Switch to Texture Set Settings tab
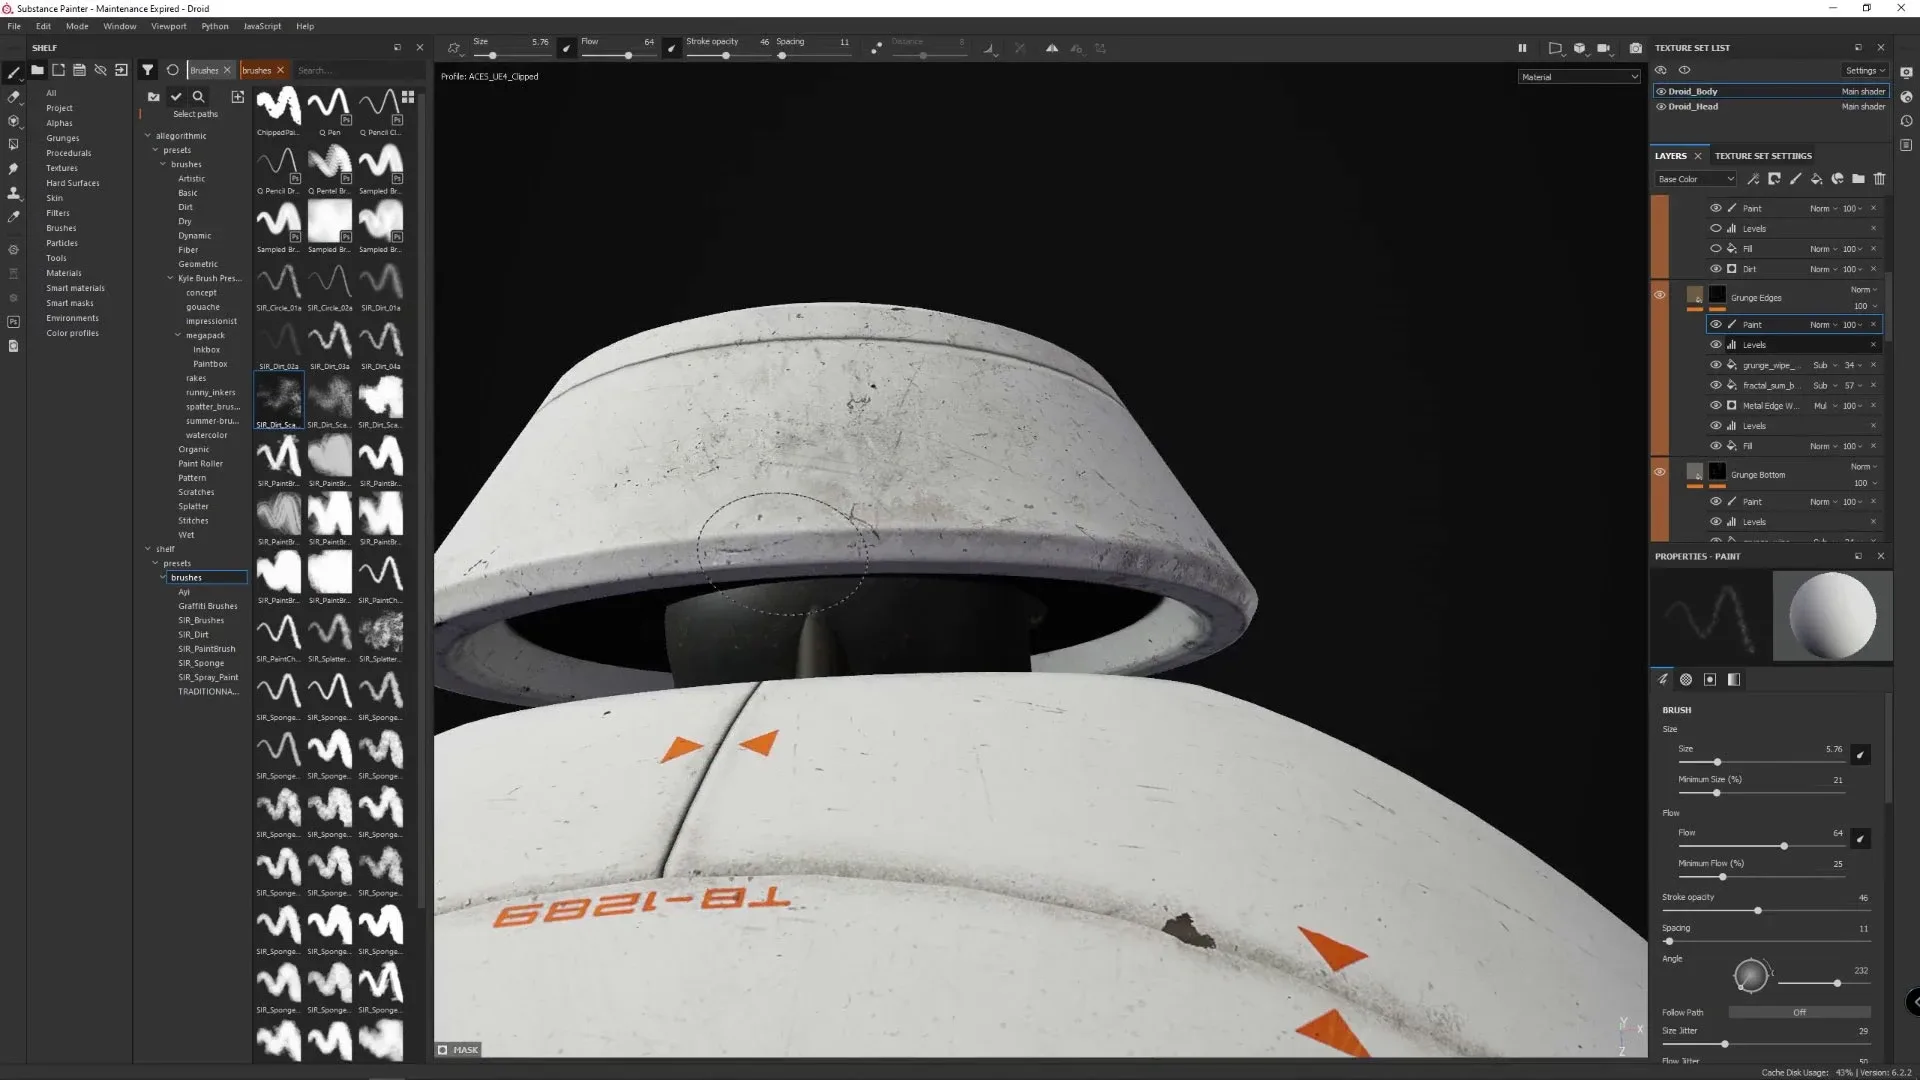Viewport: 1920px width, 1080px height. (x=1763, y=156)
